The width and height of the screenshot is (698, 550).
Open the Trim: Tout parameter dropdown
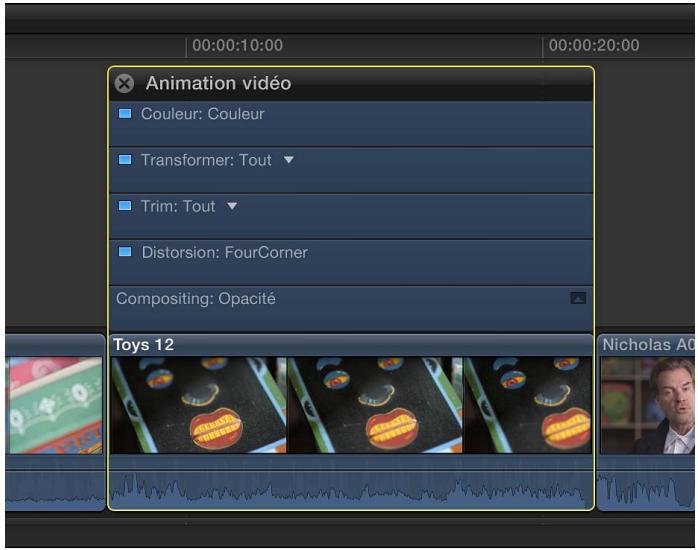(x=232, y=206)
